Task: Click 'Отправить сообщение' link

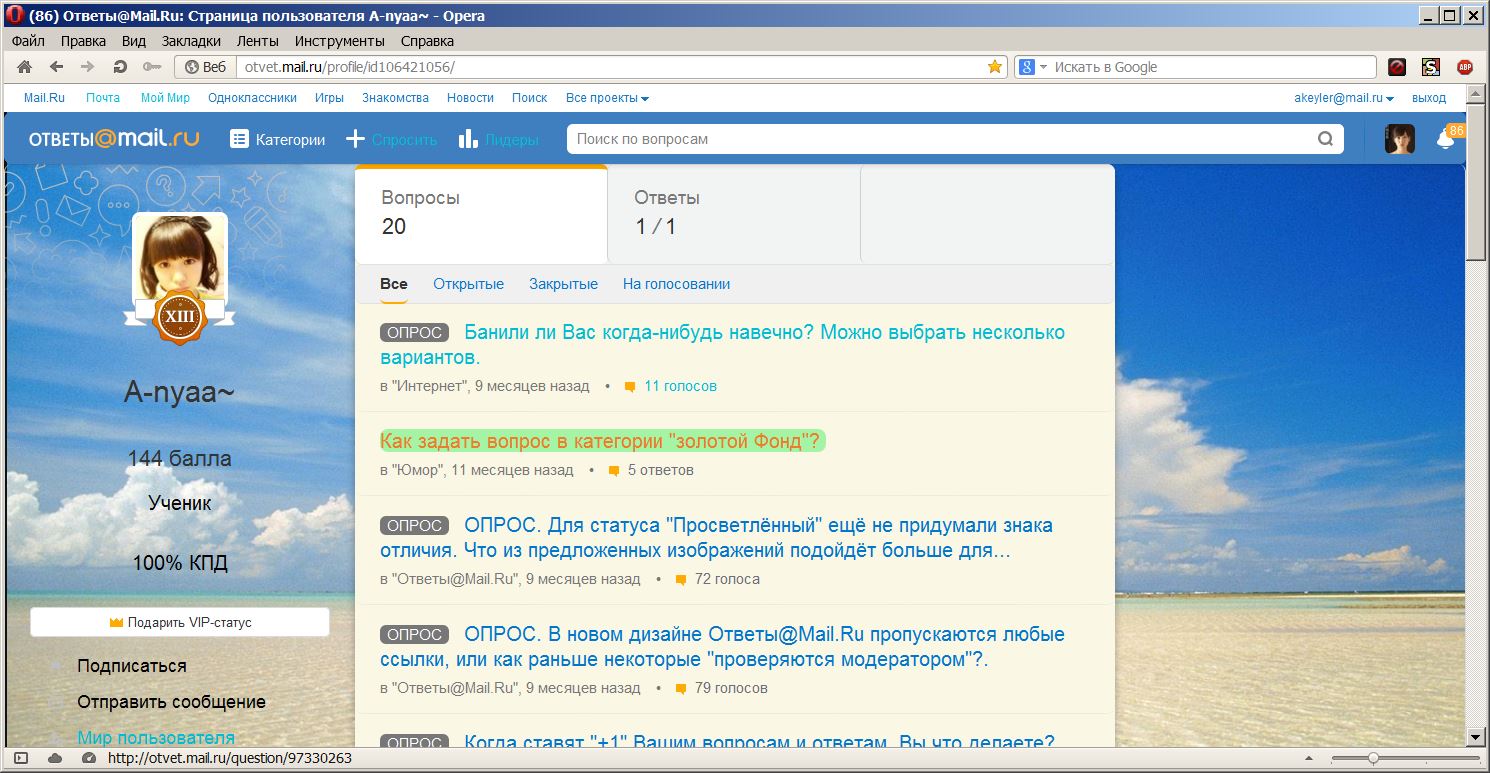Action: [x=171, y=702]
